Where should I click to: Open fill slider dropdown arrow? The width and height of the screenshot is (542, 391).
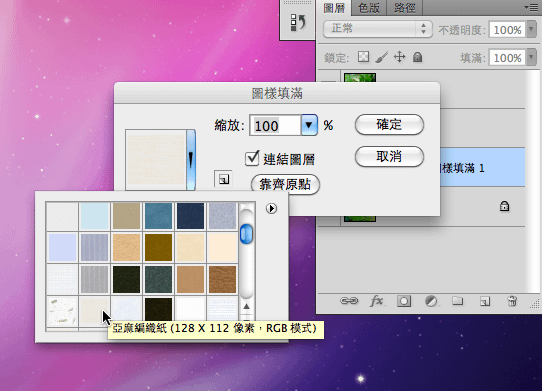(532, 57)
